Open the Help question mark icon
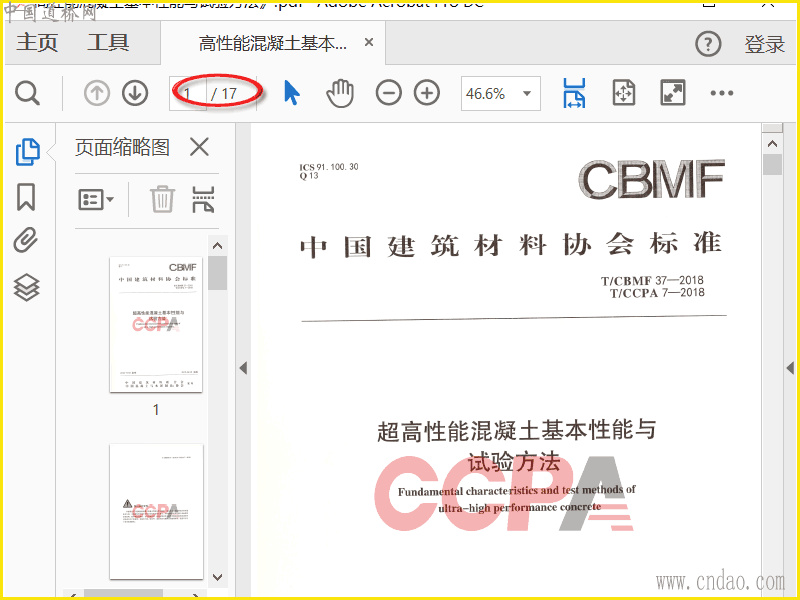800x600 pixels. [708, 44]
